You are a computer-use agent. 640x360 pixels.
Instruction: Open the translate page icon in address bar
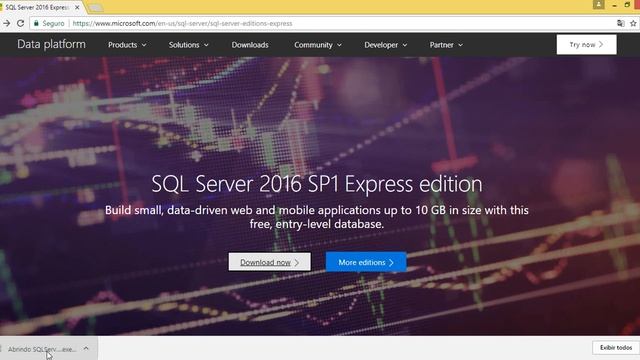pos(620,23)
